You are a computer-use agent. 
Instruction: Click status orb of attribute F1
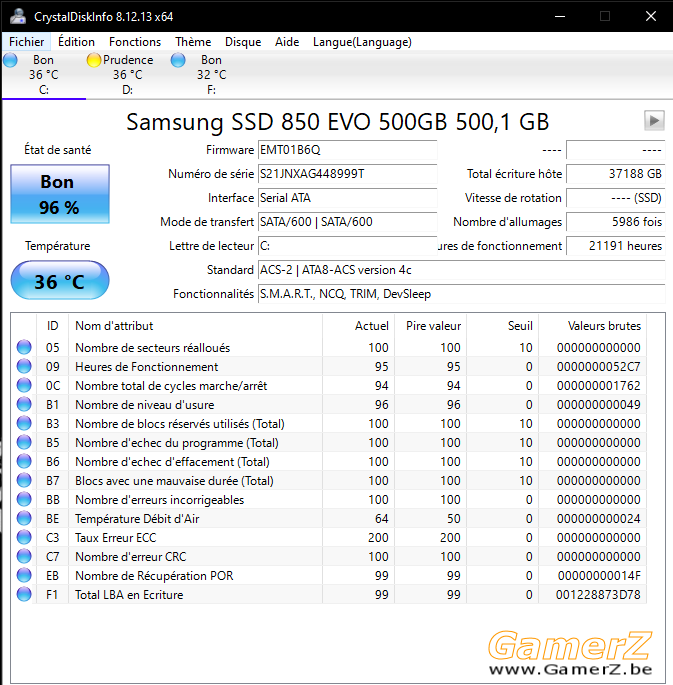coord(24,594)
